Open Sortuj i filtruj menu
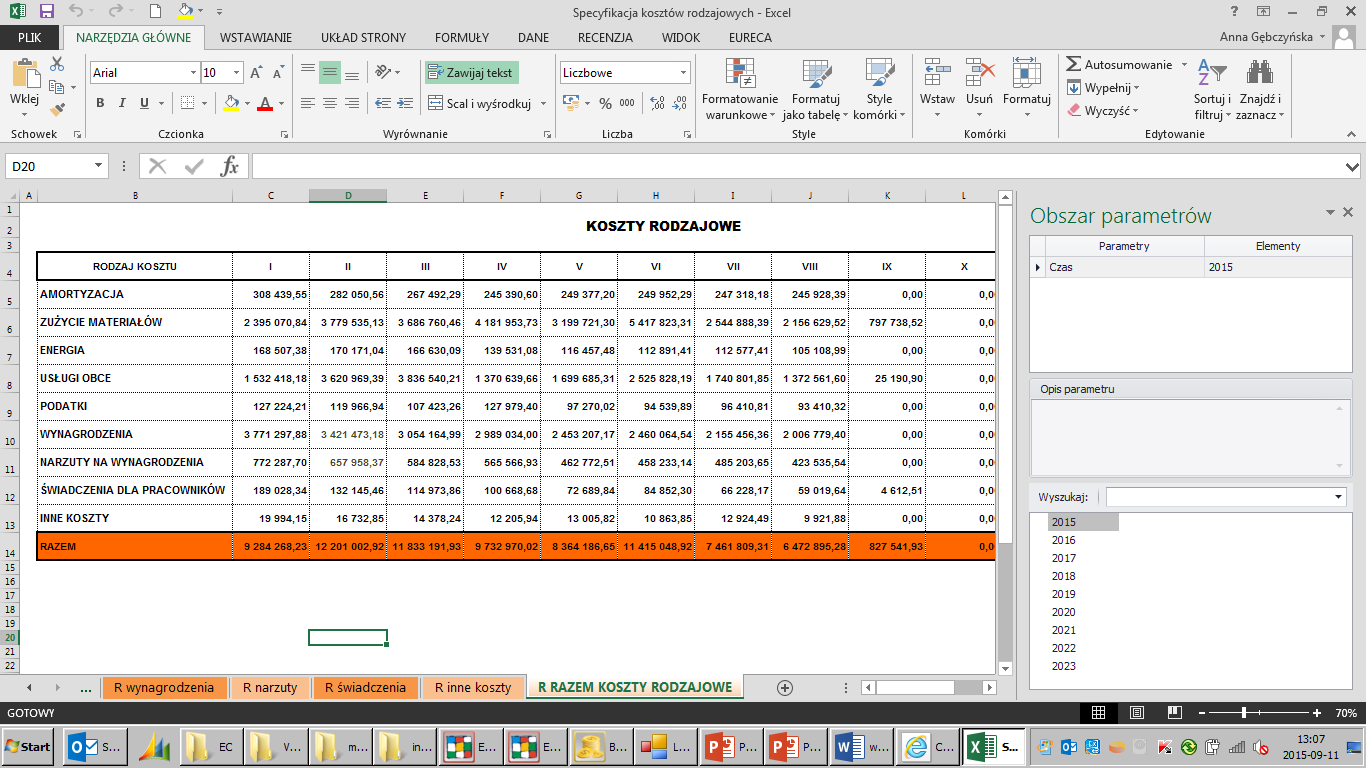This screenshot has width=1366, height=768. click(x=1212, y=88)
